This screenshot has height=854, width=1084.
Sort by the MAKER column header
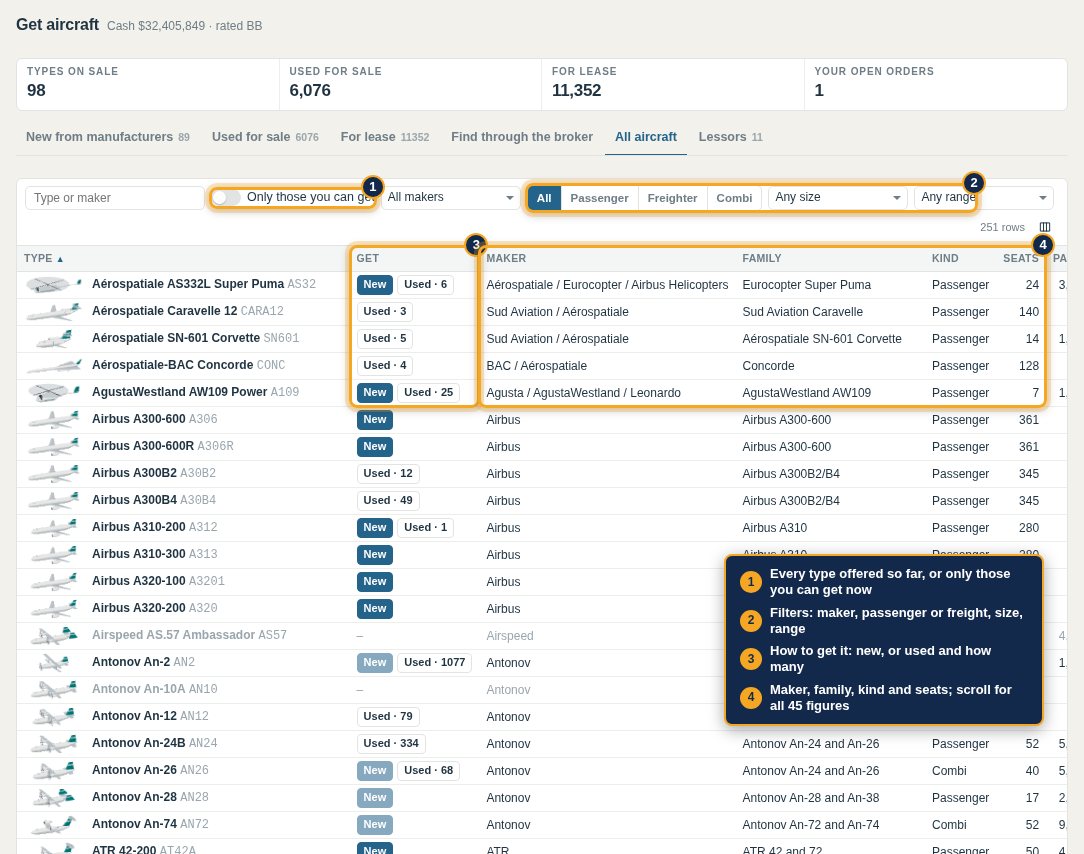[x=506, y=258]
